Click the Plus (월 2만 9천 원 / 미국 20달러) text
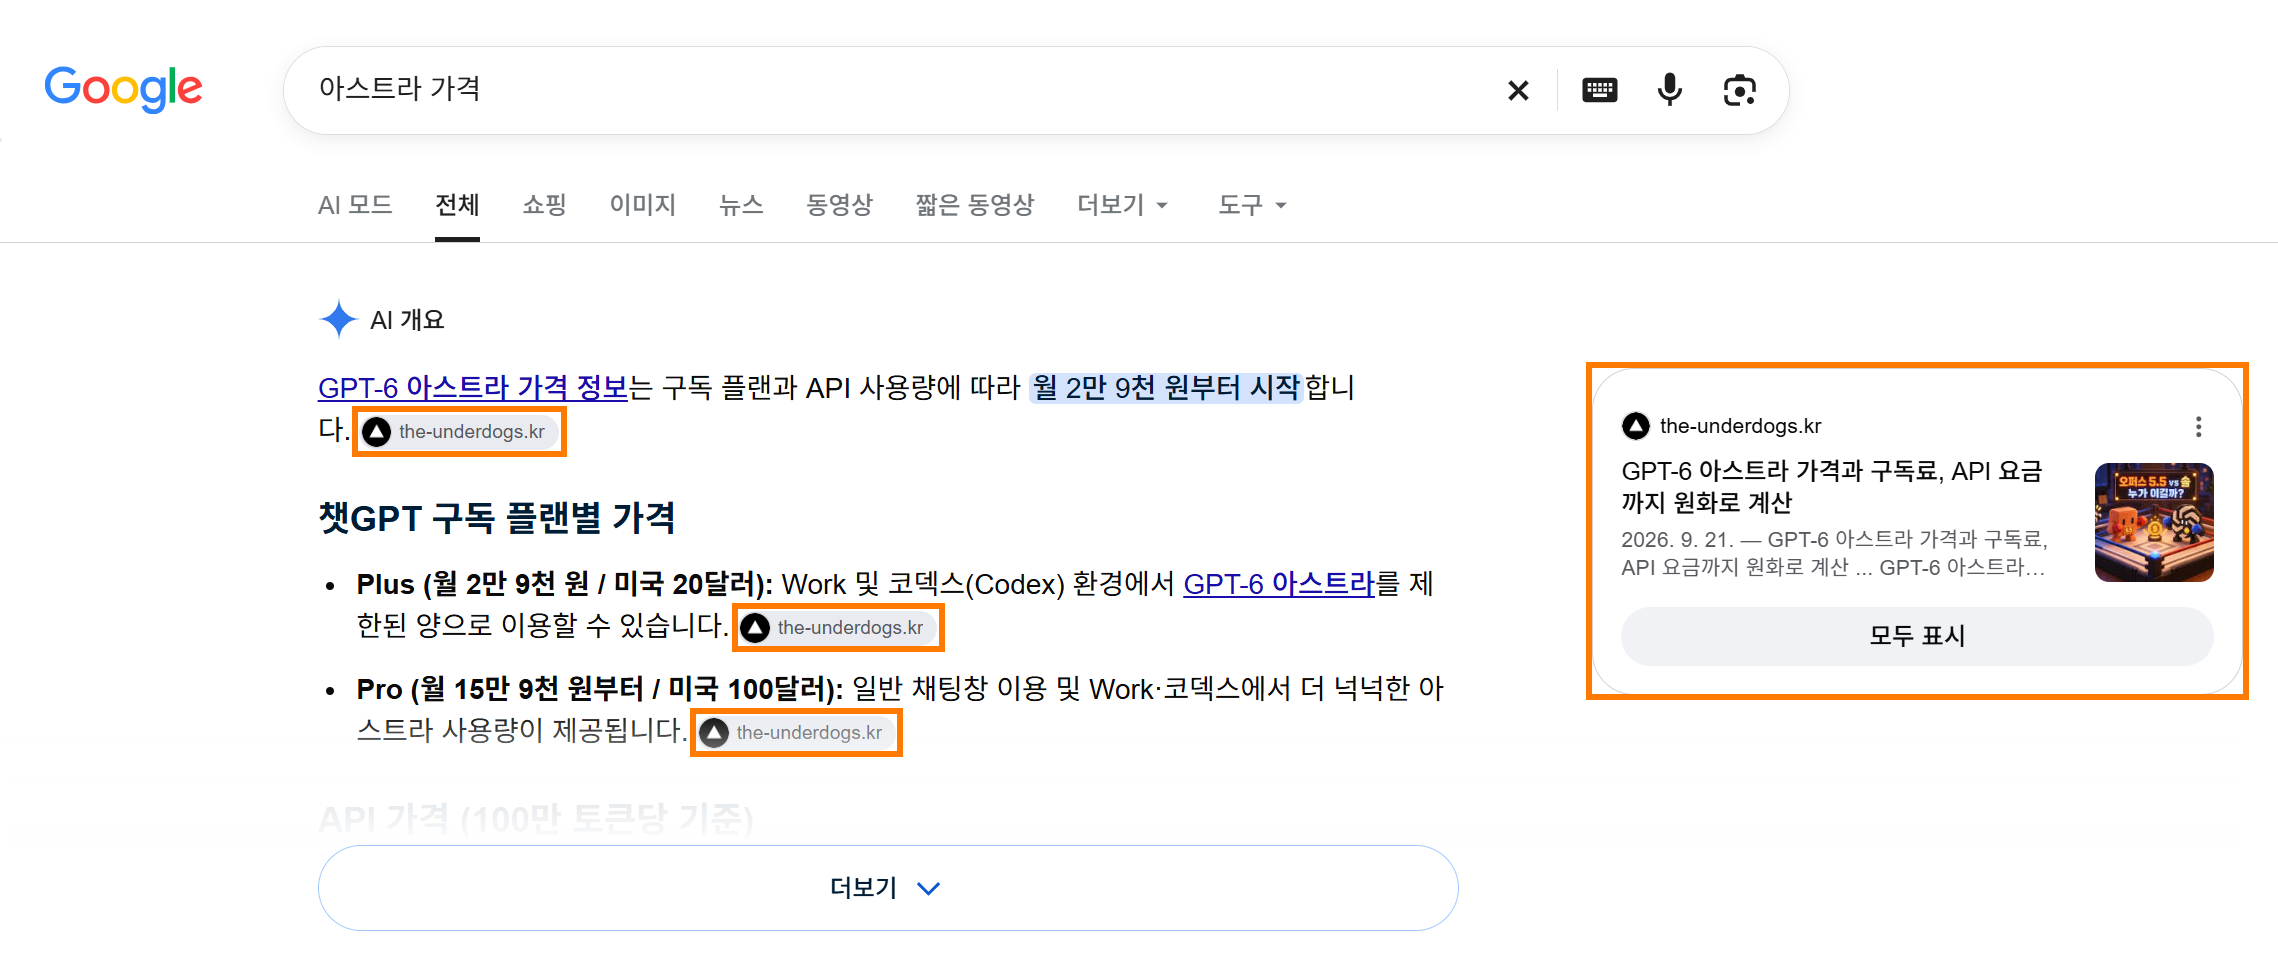2278x953 pixels. 564,584
